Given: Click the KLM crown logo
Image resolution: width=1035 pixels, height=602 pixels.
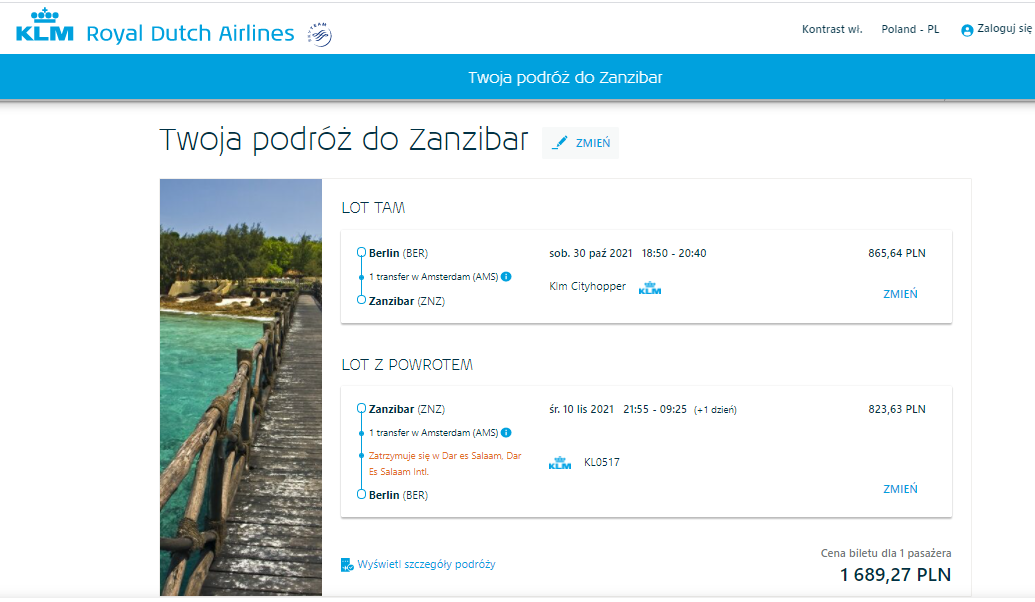Looking at the screenshot, I should pos(44,26).
